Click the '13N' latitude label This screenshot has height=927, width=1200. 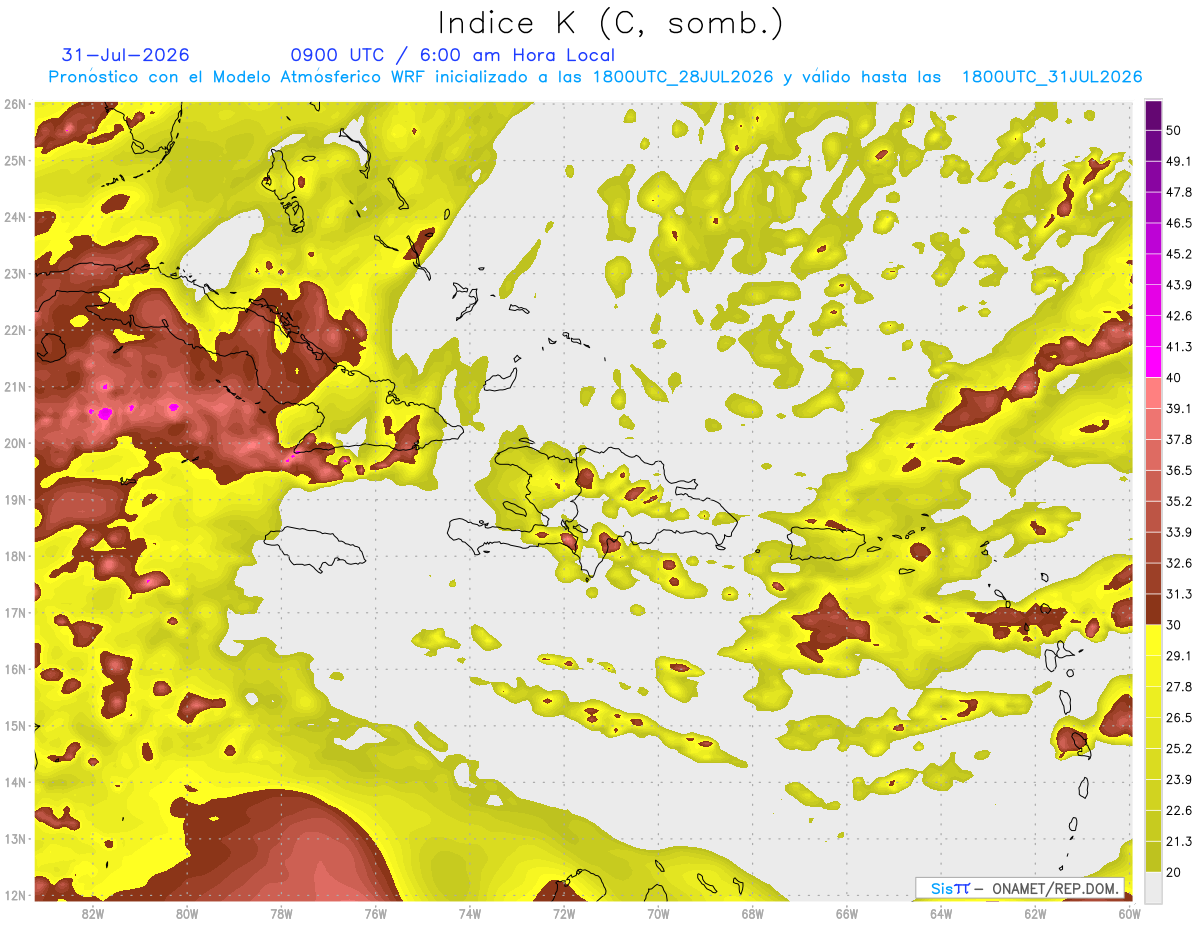coord(15,839)
